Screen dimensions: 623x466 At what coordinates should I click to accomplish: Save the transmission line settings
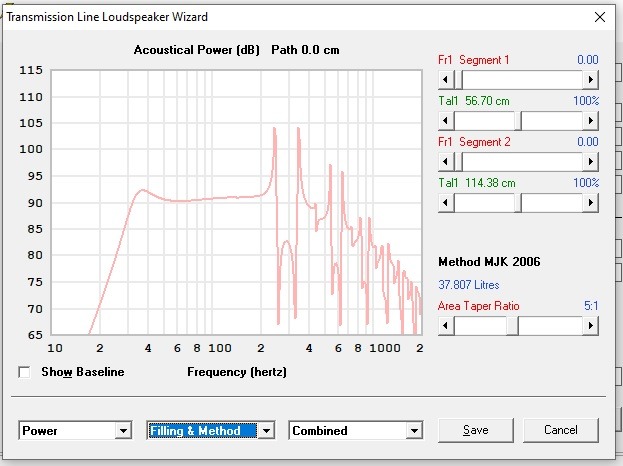476,430
